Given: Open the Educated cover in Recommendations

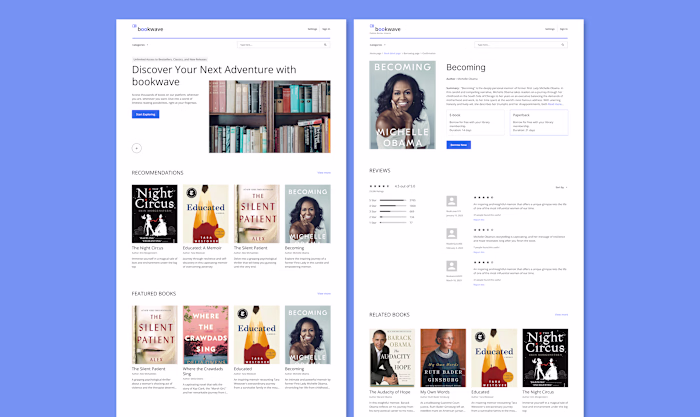Looking at the screenshot, I should (x=205, y=214).
